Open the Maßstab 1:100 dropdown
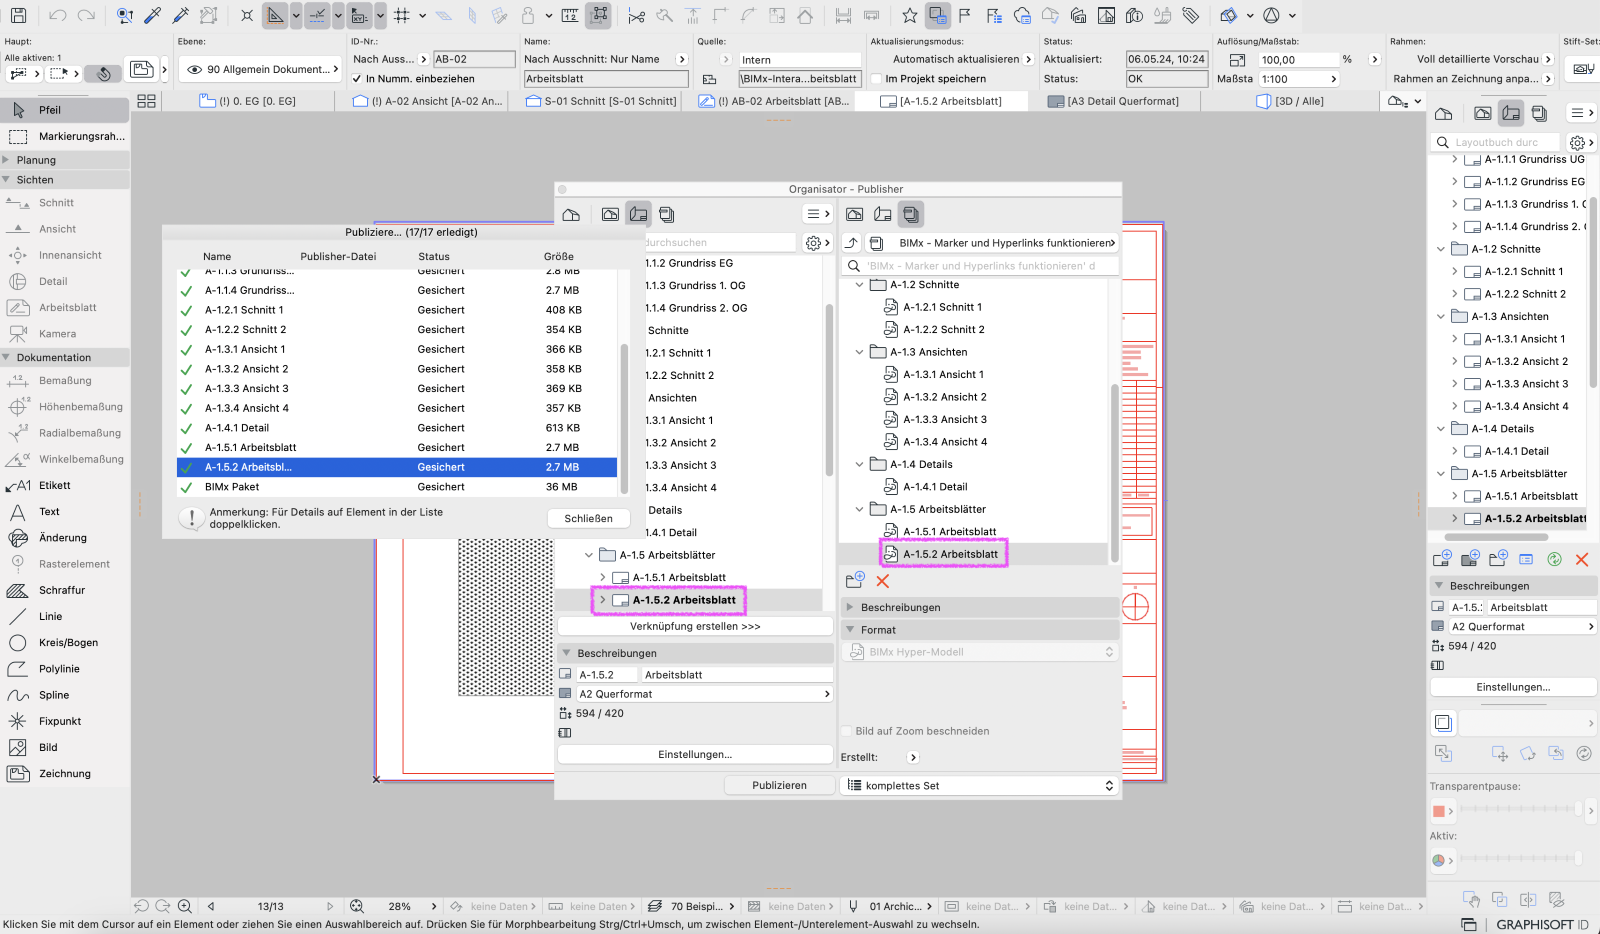The image size is (1600, 934). click(x=1298, y=79)
